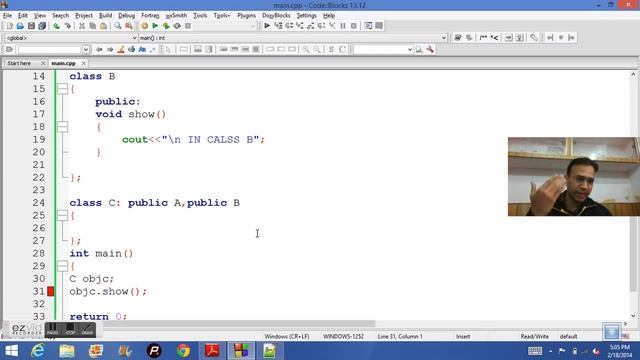This screenshot has width=640, height=360.
Task: Open the Debug menu
Action: [x=126, y=16]
